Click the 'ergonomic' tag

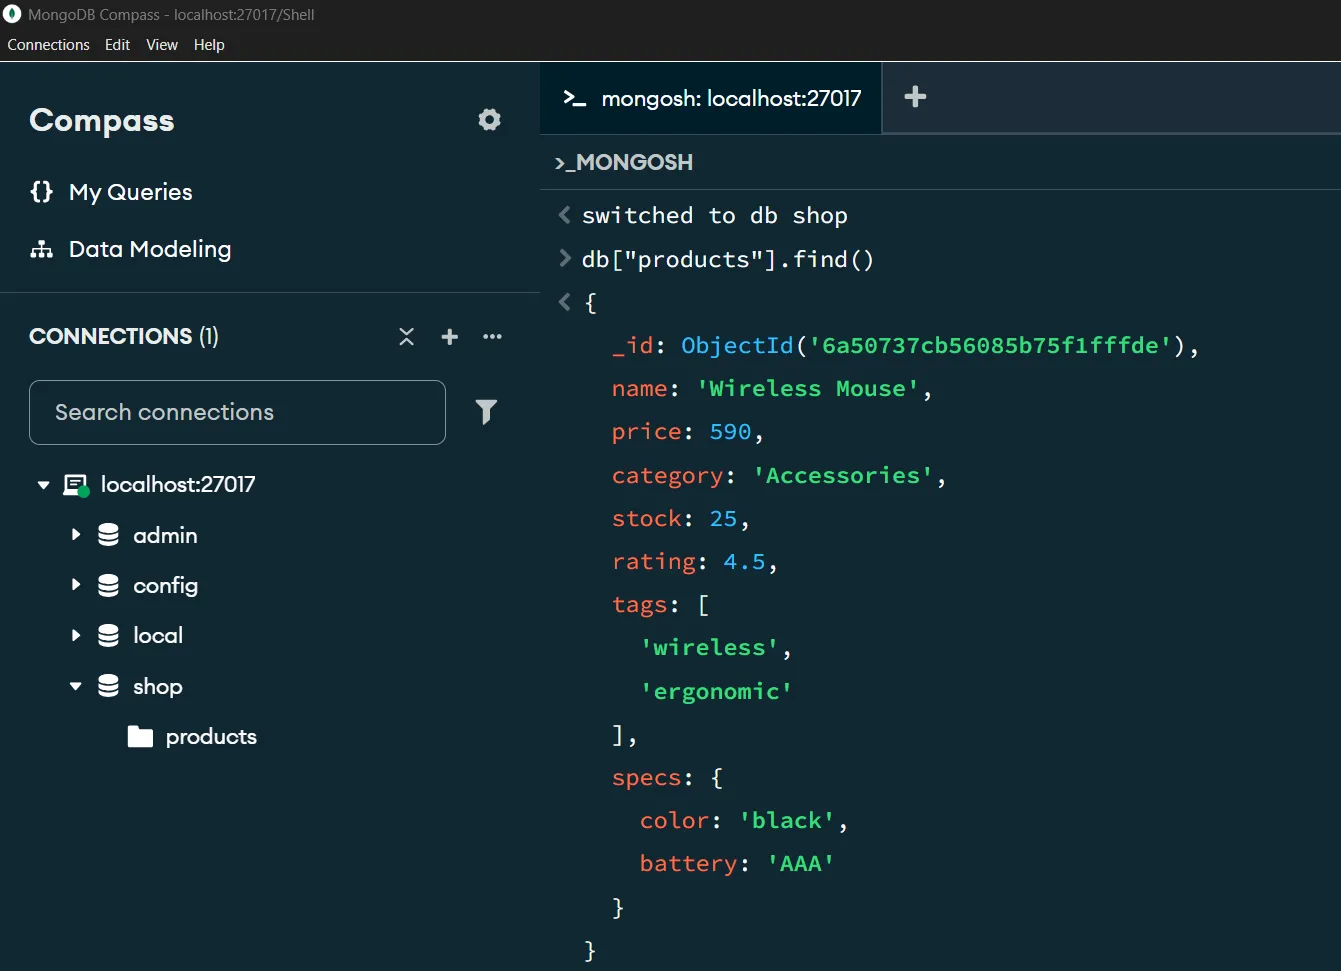[x=716, y=691]
